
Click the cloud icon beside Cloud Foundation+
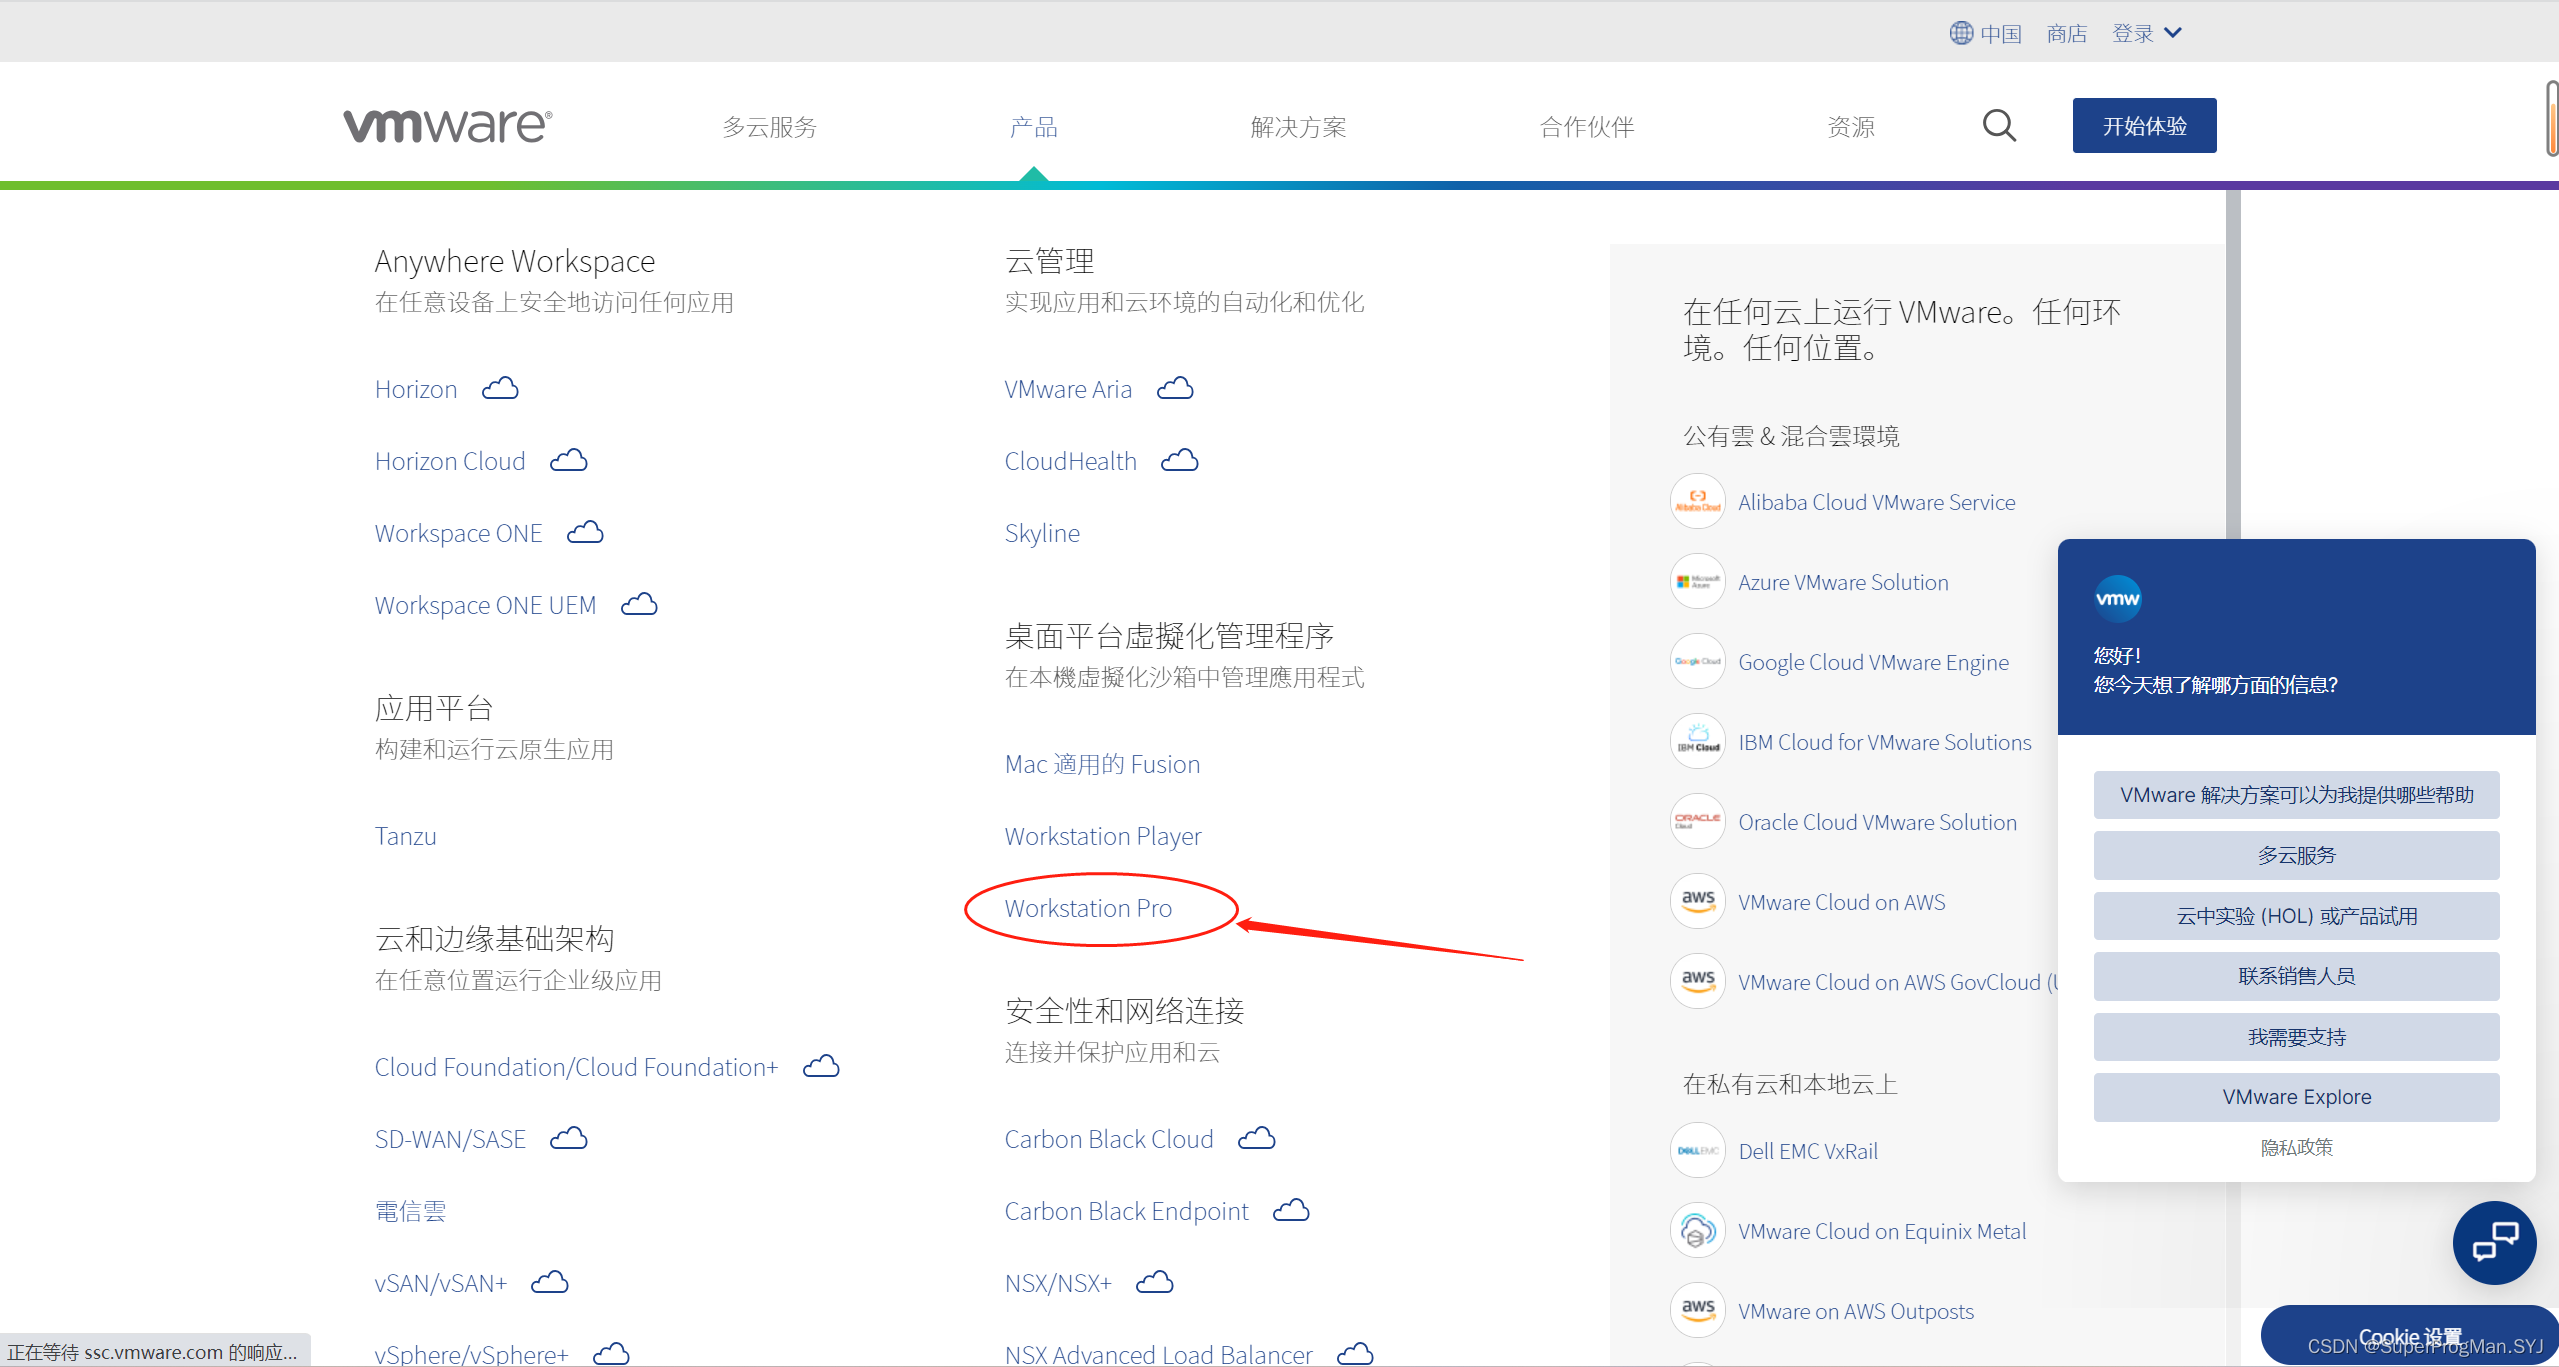(821, 1066)
